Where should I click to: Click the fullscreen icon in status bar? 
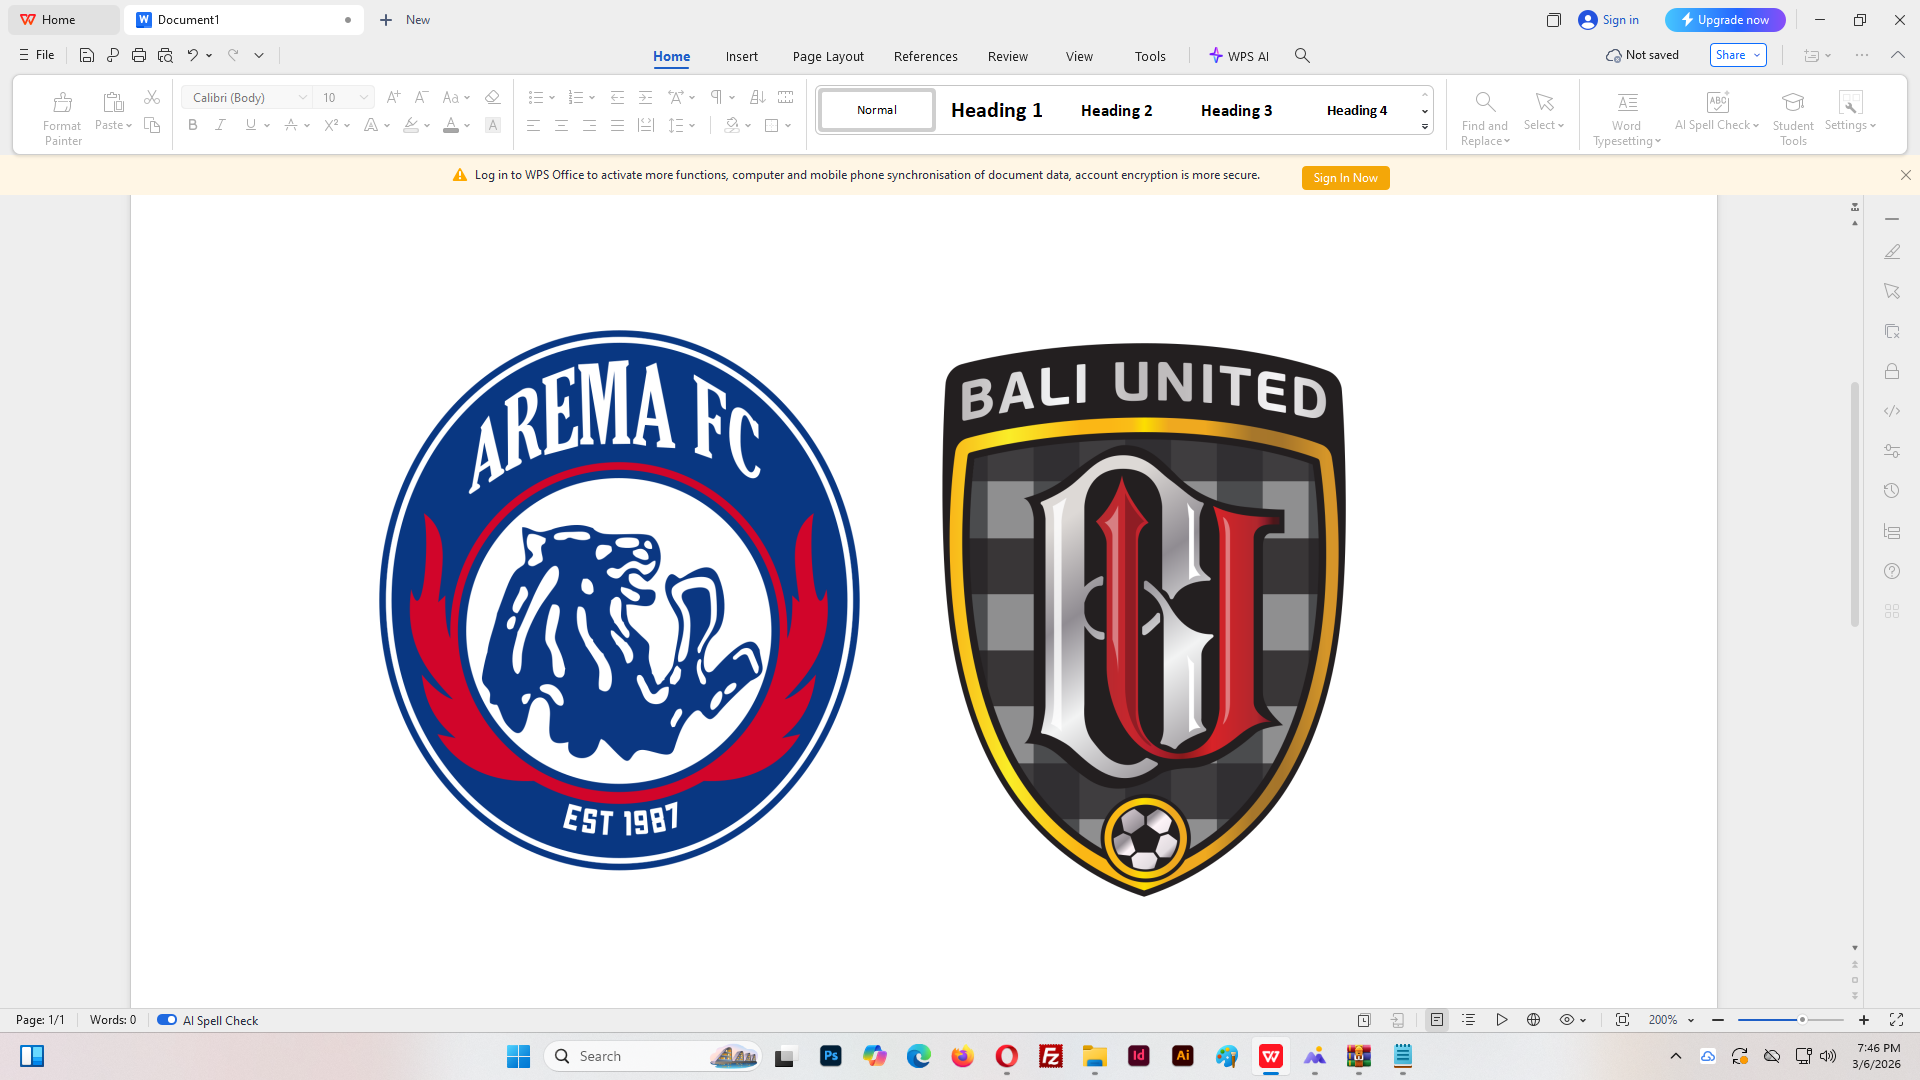(x=1896, y=1020)
